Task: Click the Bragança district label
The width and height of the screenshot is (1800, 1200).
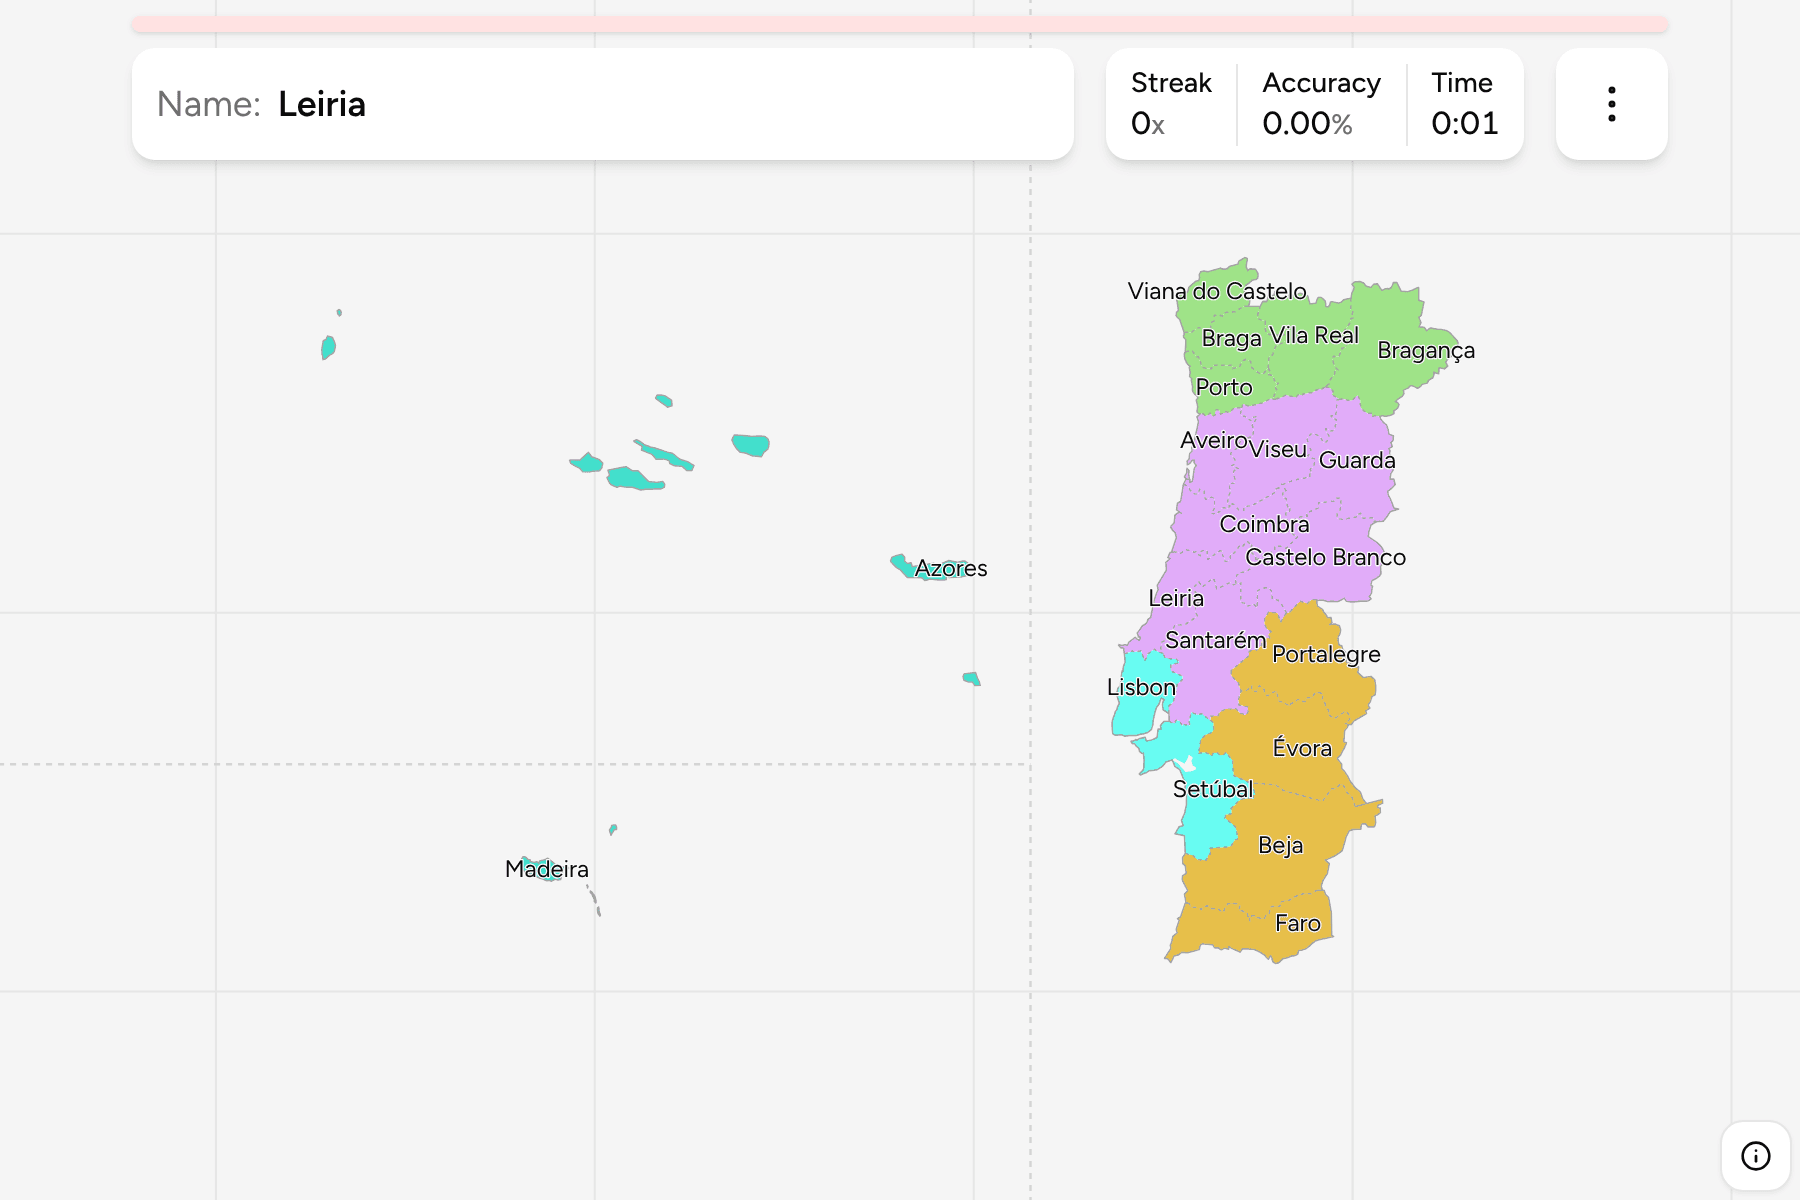Action: (x=1426, y=350)
